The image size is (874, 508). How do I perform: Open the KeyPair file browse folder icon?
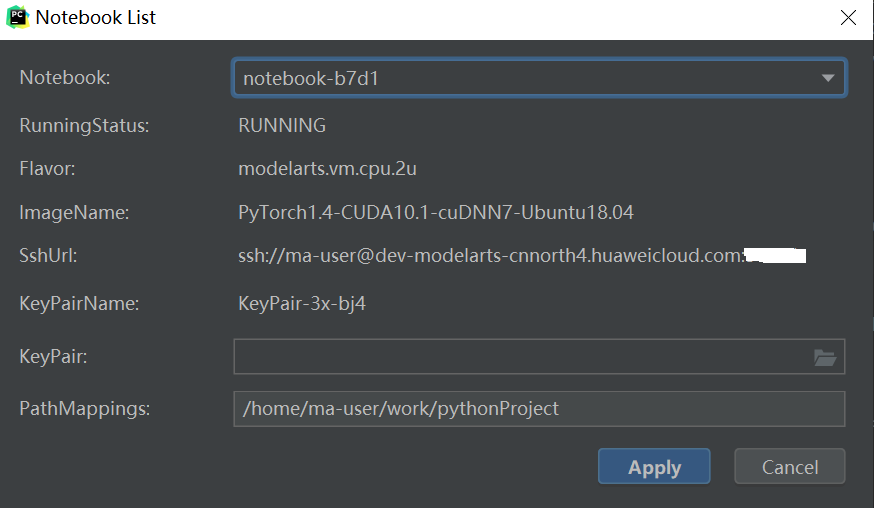pyautogui.click(x=825, y=357)
